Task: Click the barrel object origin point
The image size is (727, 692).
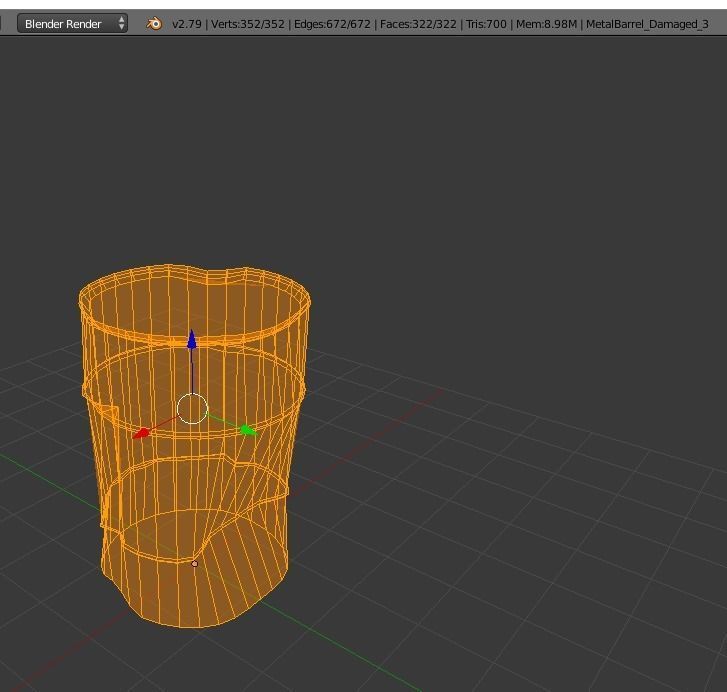Action: tap(195, 564)
